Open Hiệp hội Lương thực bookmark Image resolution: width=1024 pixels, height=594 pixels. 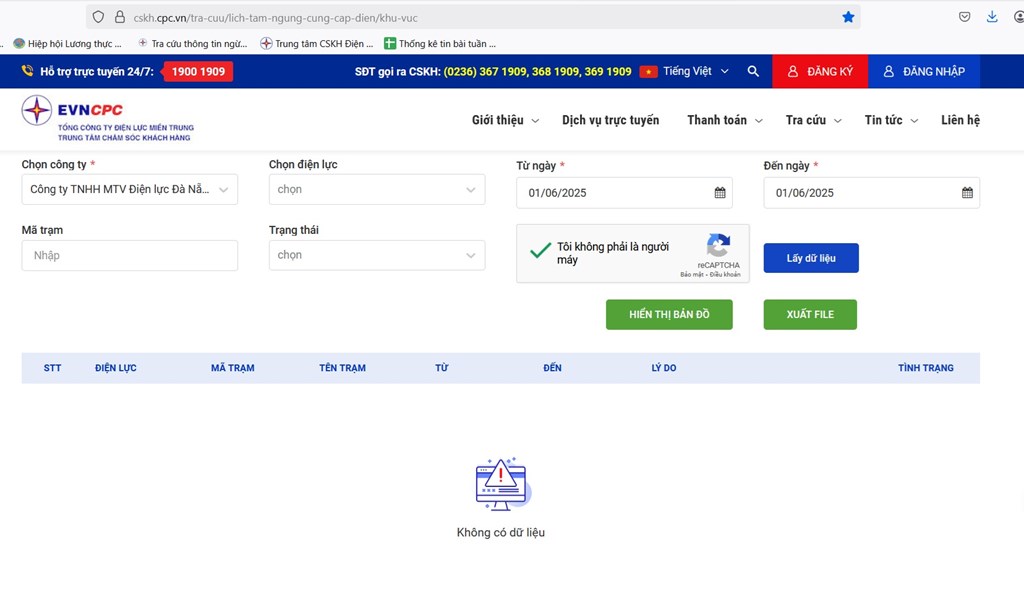click(x=68, y=44)
